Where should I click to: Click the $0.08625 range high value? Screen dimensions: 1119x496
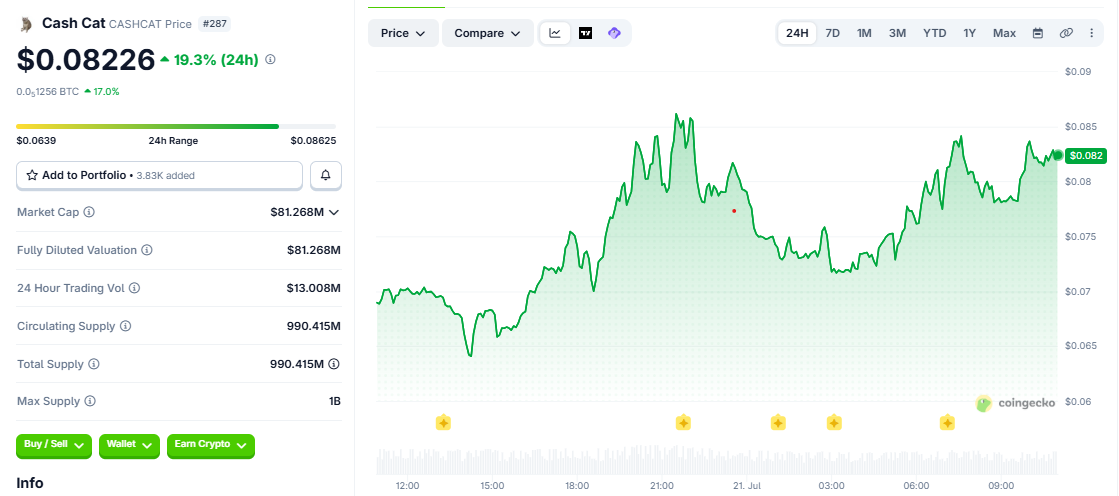313,141
